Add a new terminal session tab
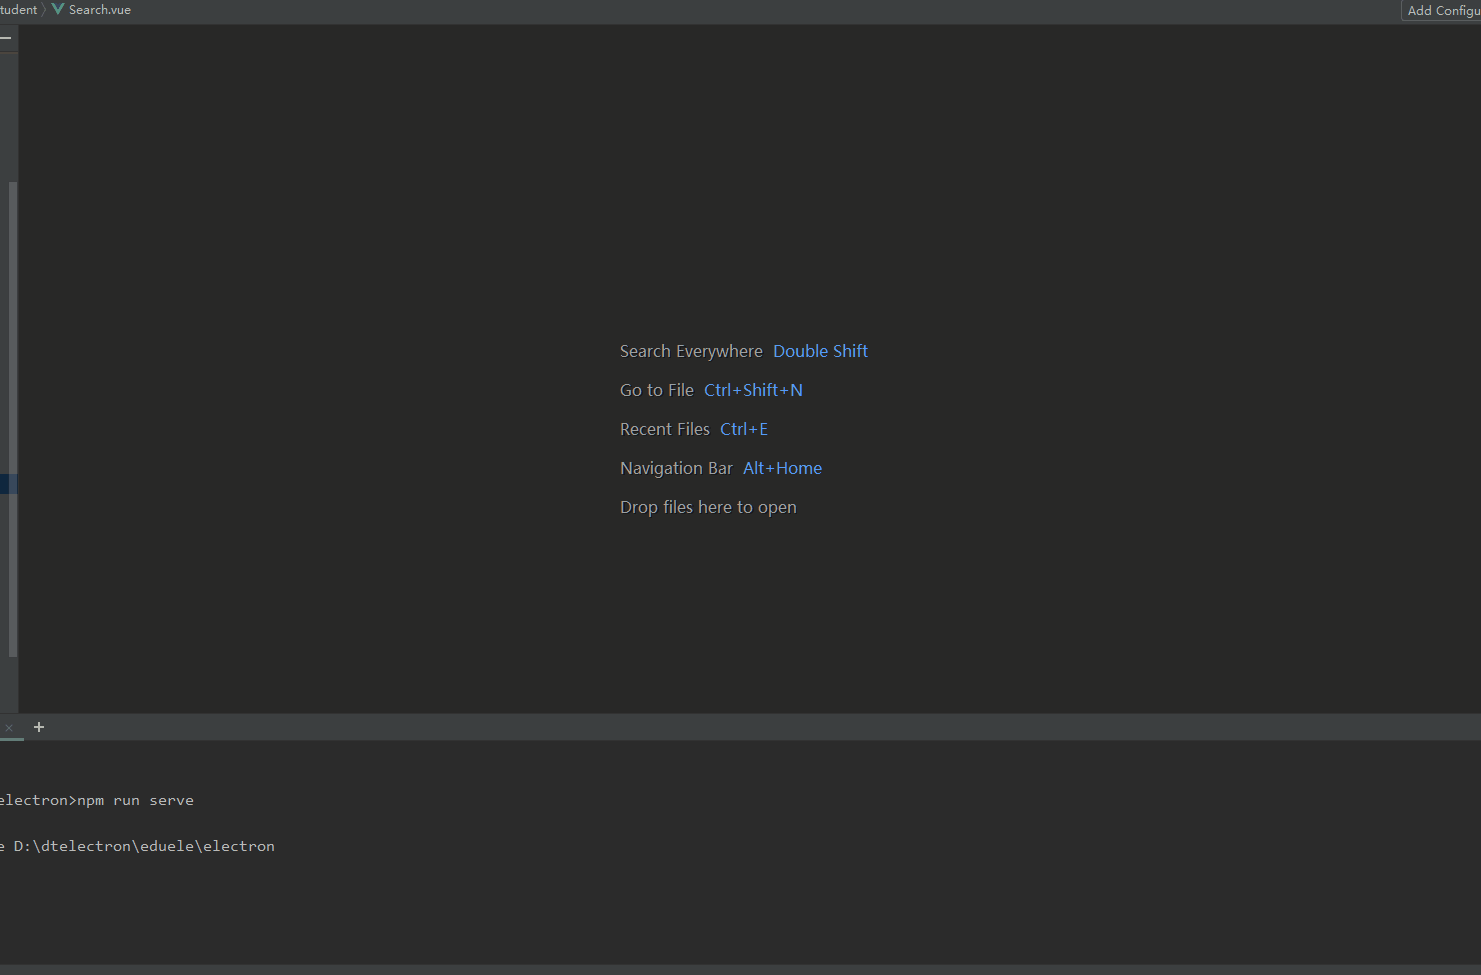Image resolution: width=1481 pixels, height=975 pixels. tap(39, 727)
